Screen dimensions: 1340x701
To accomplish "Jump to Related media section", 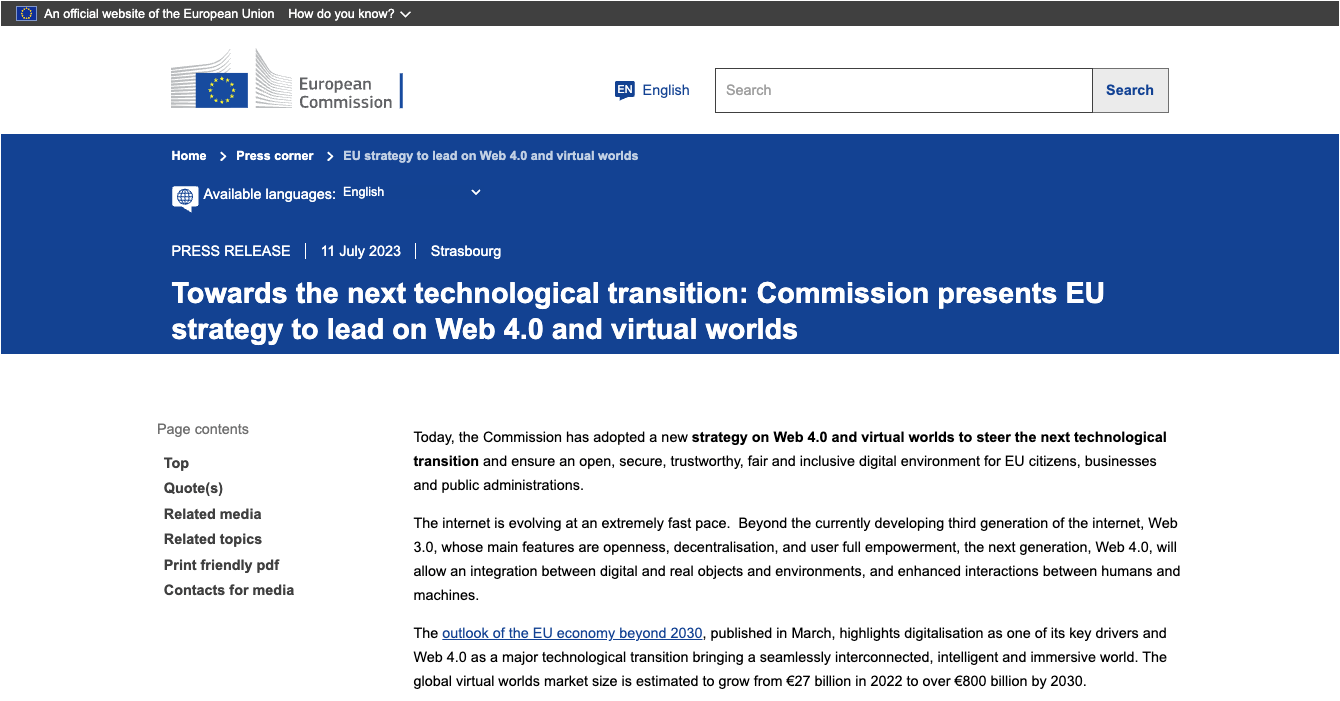I will 212,514.
